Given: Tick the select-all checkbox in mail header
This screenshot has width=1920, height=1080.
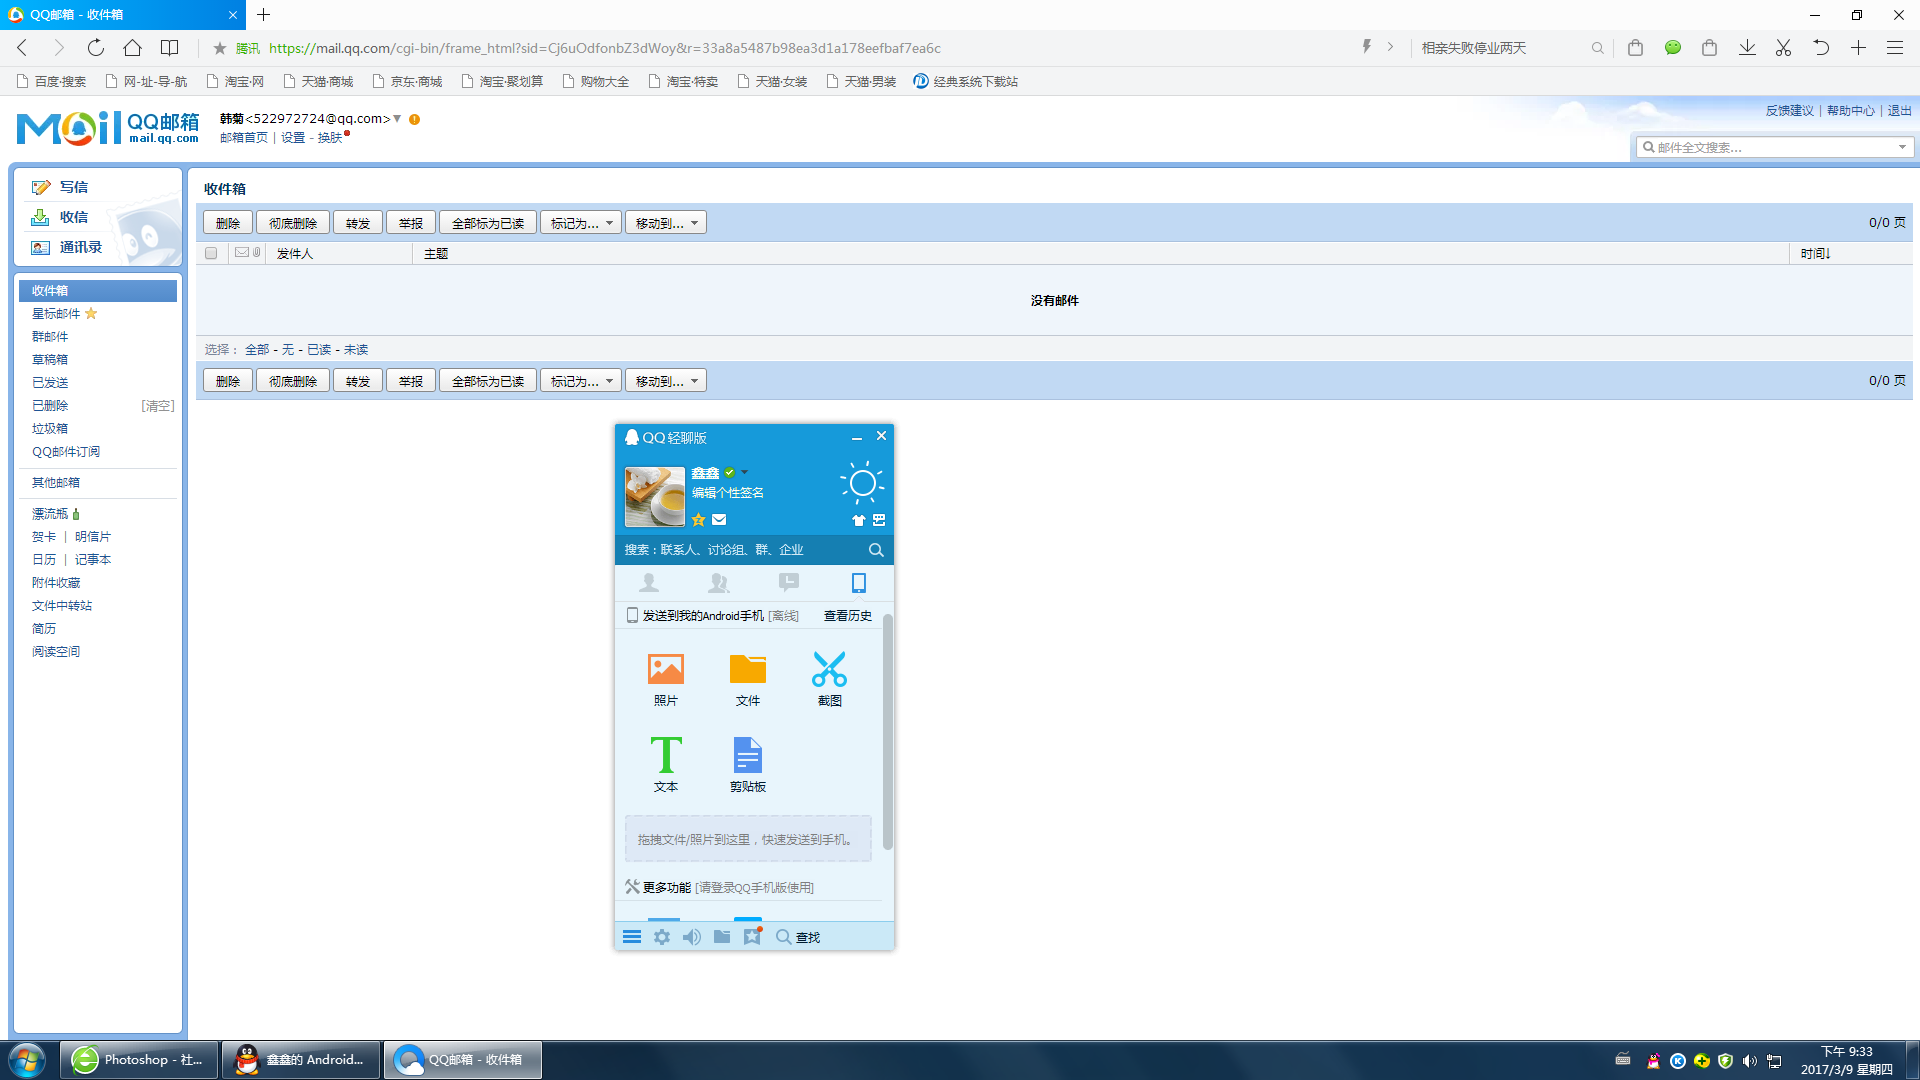Looking at the screenshot, I should [x=211, y=253].
